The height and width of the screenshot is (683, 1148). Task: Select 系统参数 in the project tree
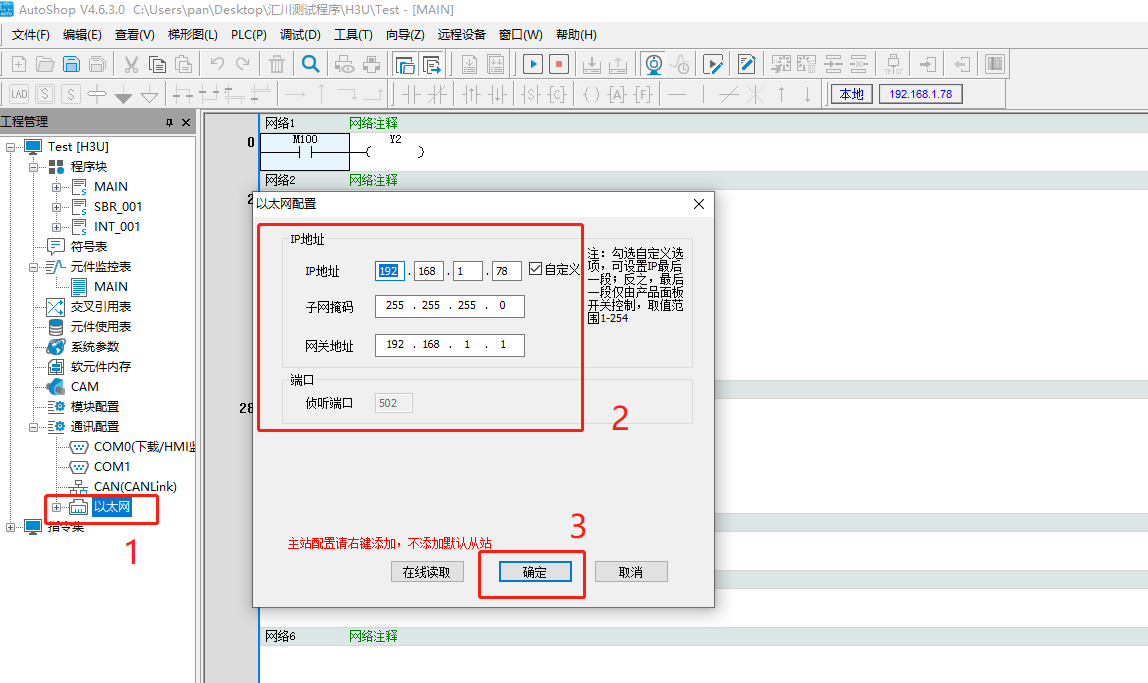94,347
